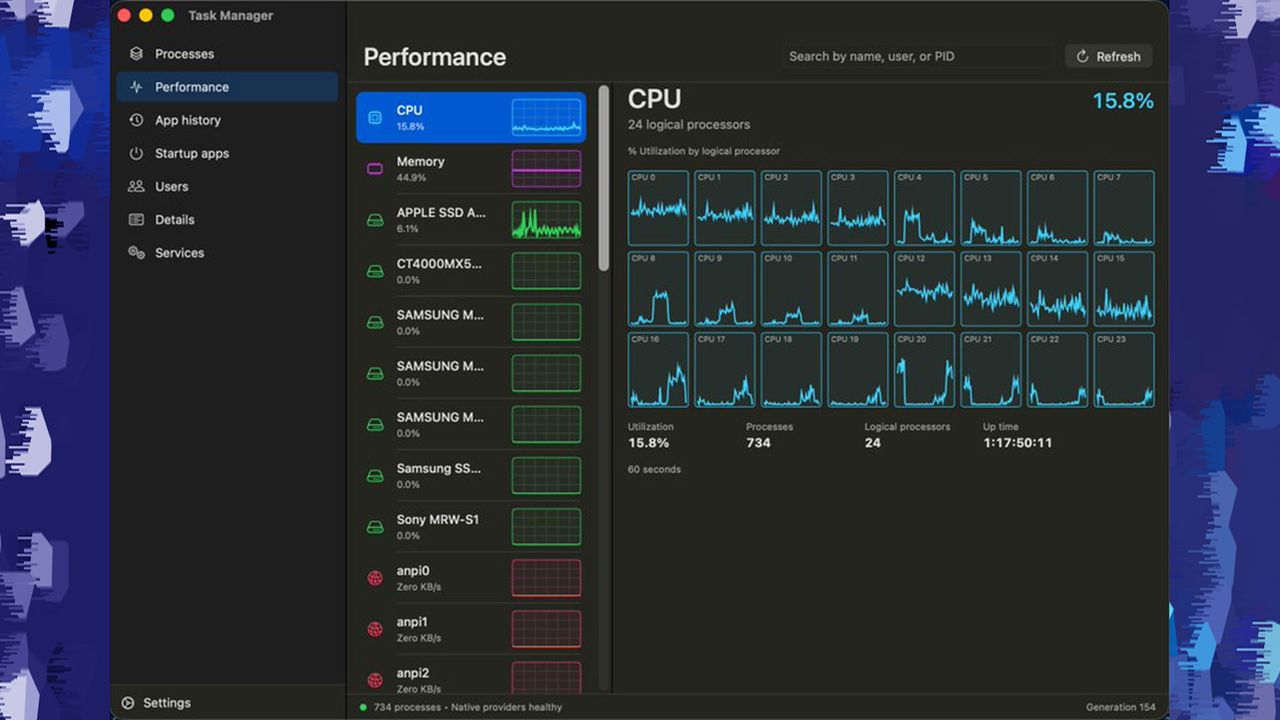This screenshot has height=720, width=1280.
Task: Click the Details list icon
Action: click(x=136, y=219)
